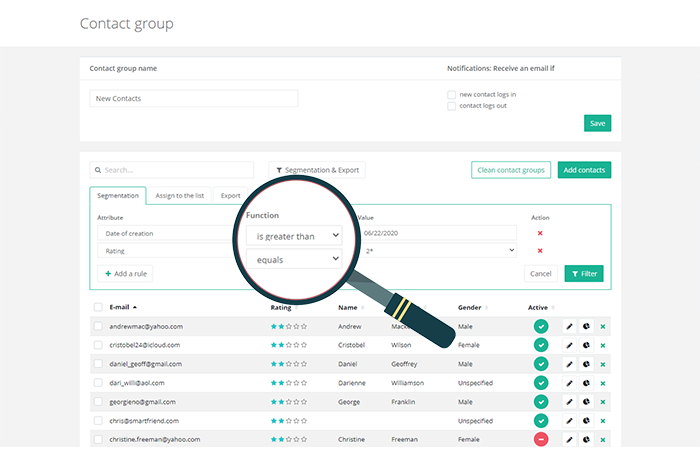700x467 pixels.
Task: Open pie chart icon for chris@smartfriend.com
Action: pyautogui.click(x=586, y=421)
